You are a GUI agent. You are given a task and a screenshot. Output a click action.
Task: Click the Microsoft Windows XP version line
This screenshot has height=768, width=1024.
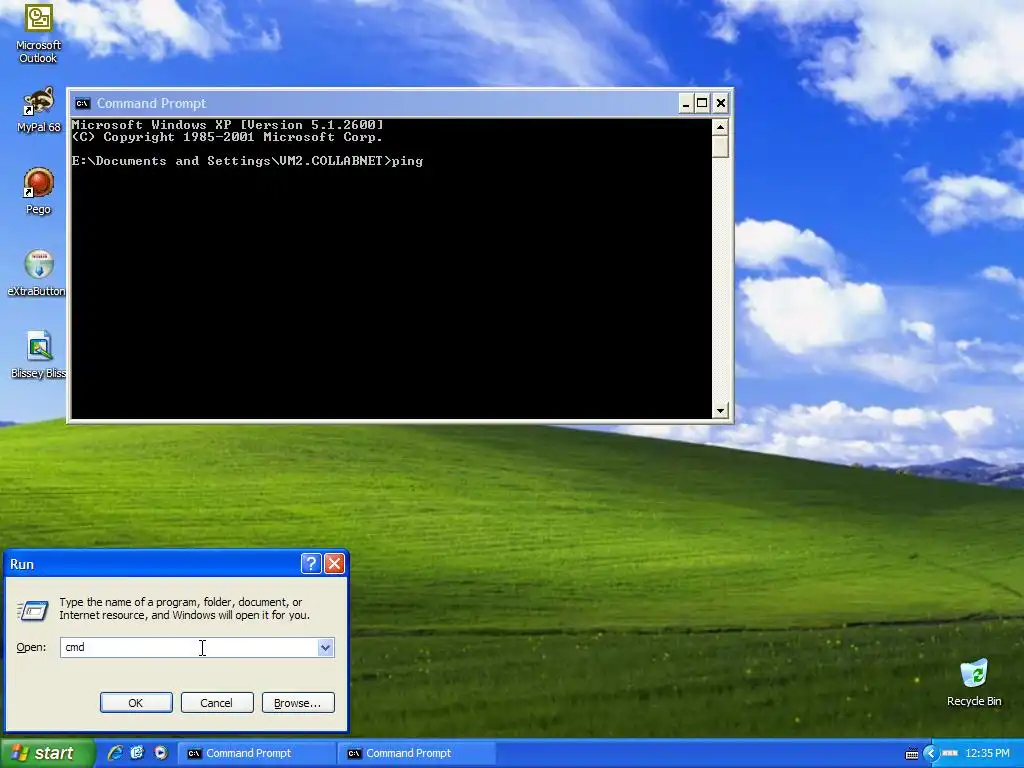click(x=227, y=125)
